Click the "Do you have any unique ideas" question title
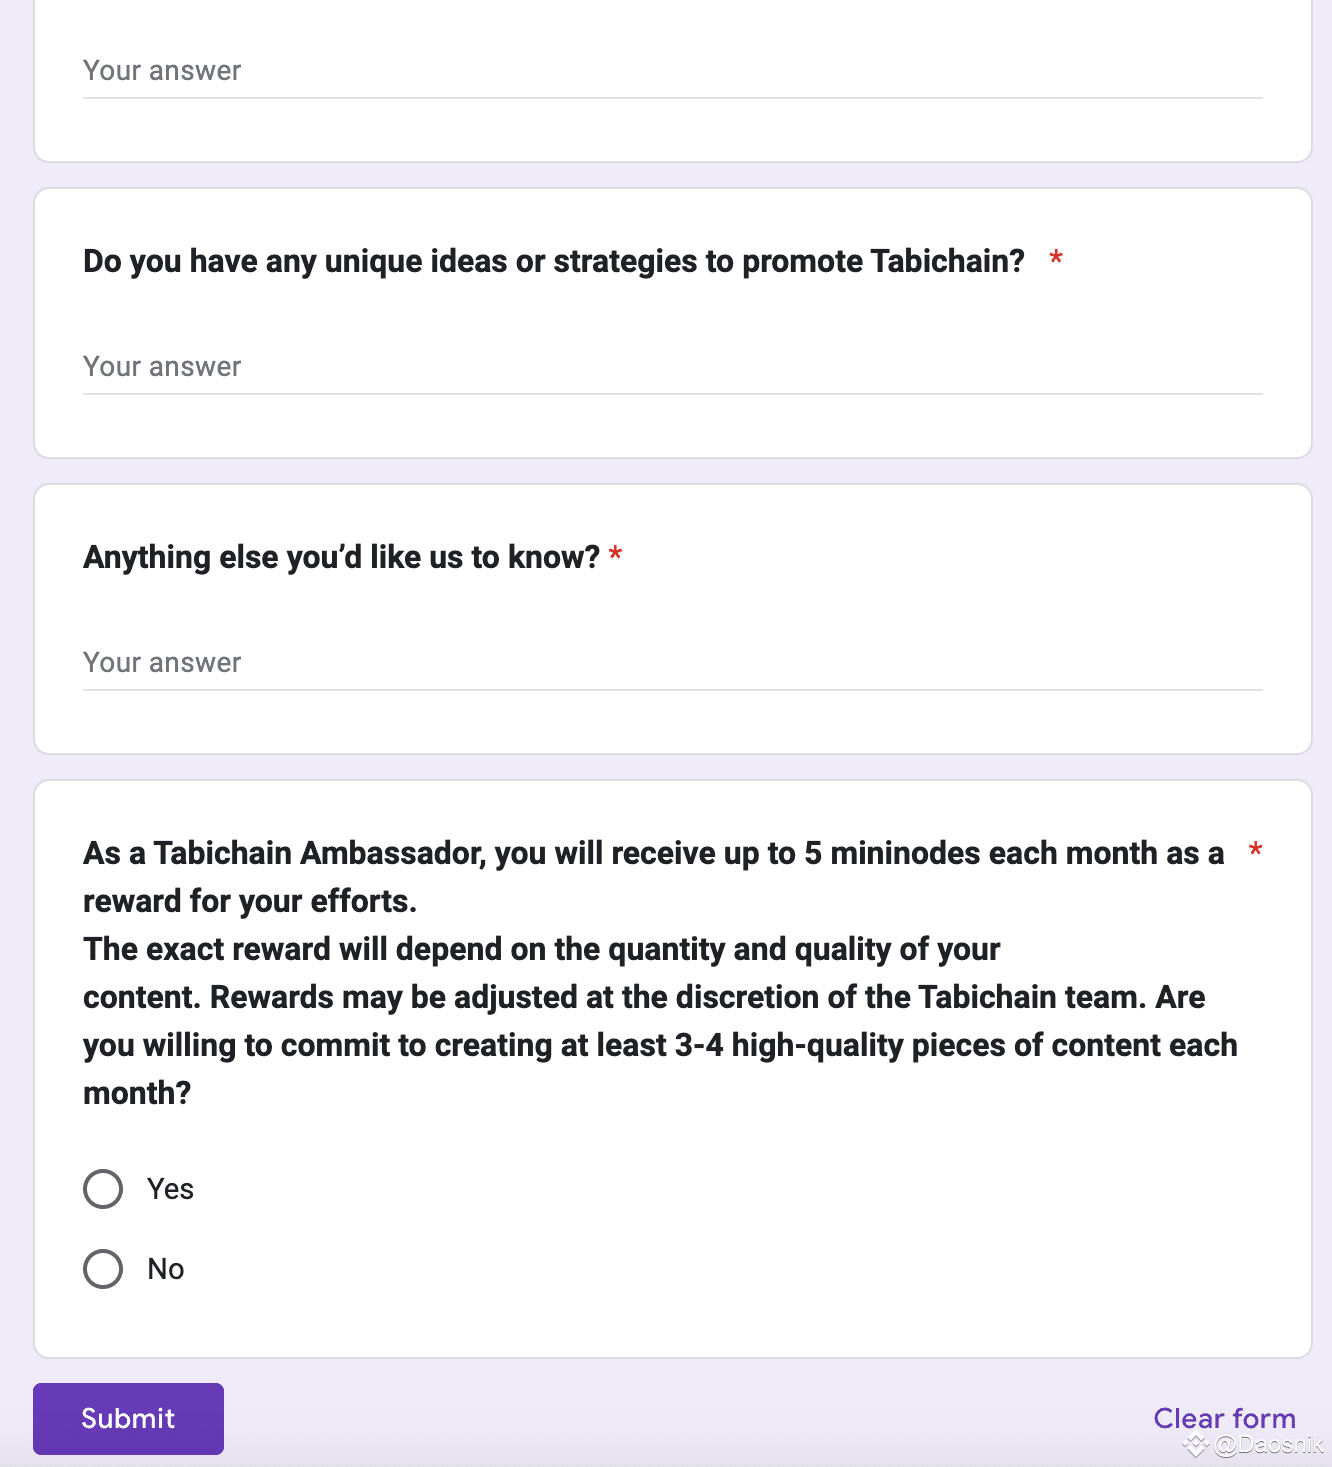The width and height of the screenshot is (1332, 1467). pyautogui.click(x=553, y=261)
